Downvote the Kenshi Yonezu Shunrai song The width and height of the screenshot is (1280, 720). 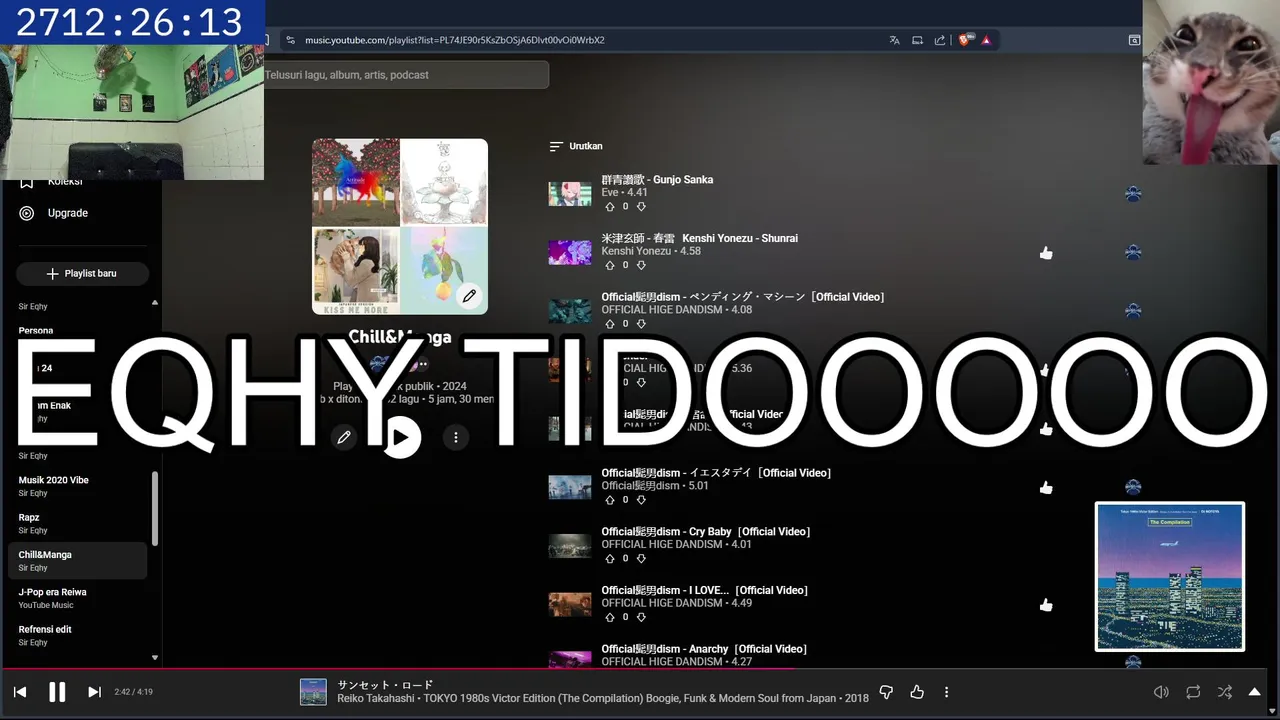(641, 265)
